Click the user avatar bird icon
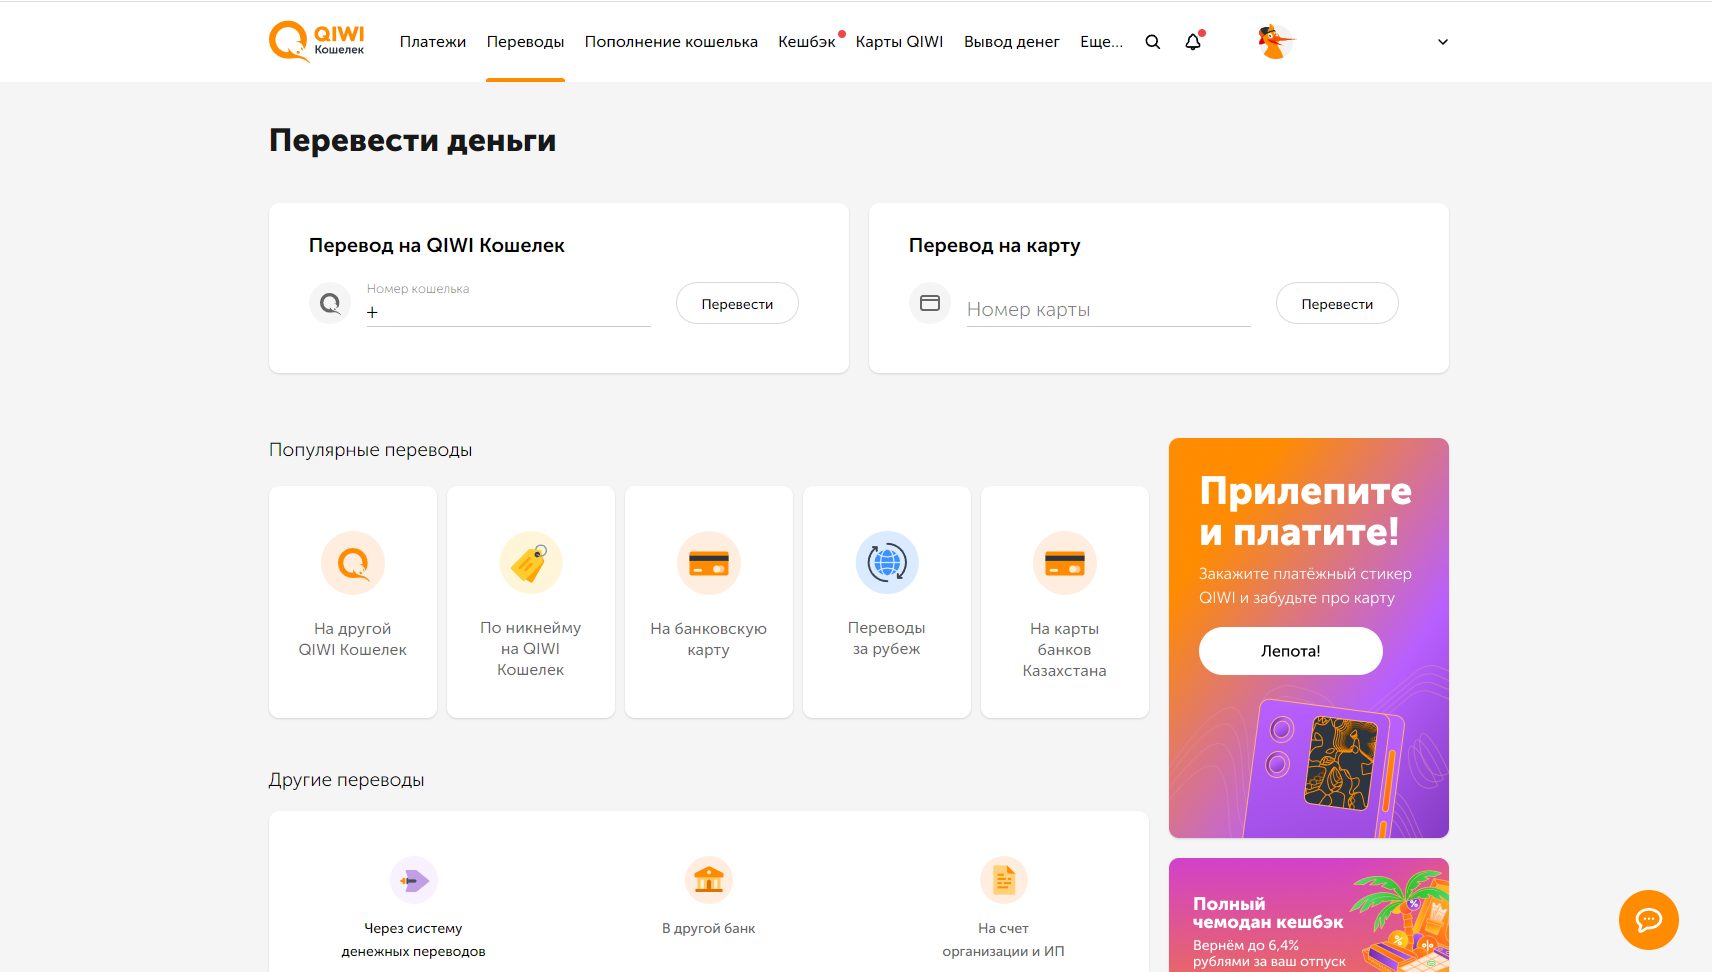The image size is (1712, 972). pyautogui.click(x=1275, y=42)
